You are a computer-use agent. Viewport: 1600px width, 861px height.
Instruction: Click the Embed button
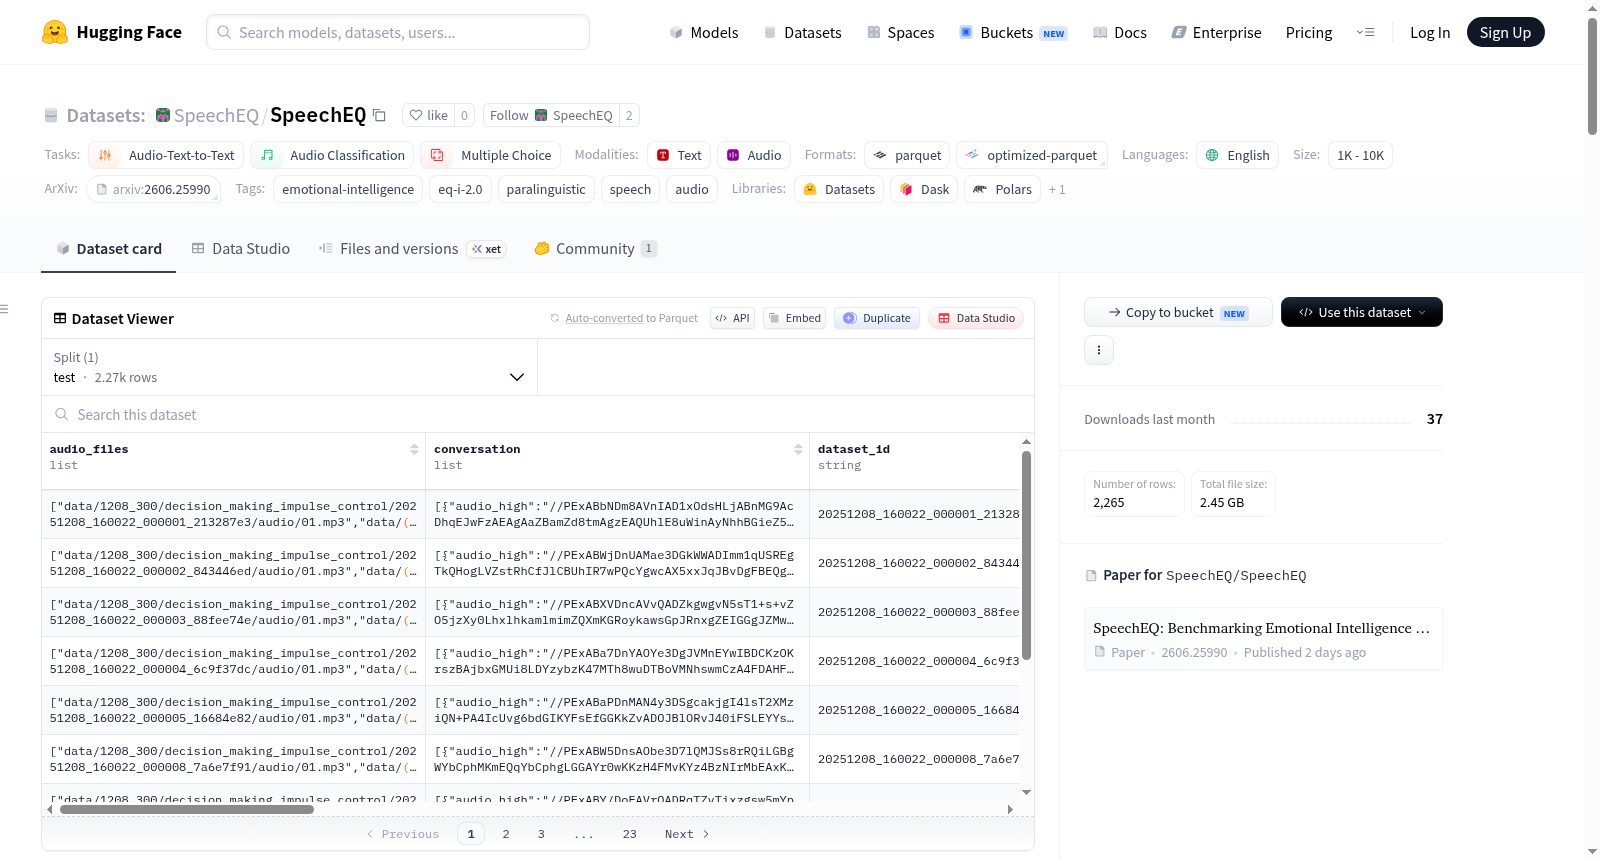794,318
